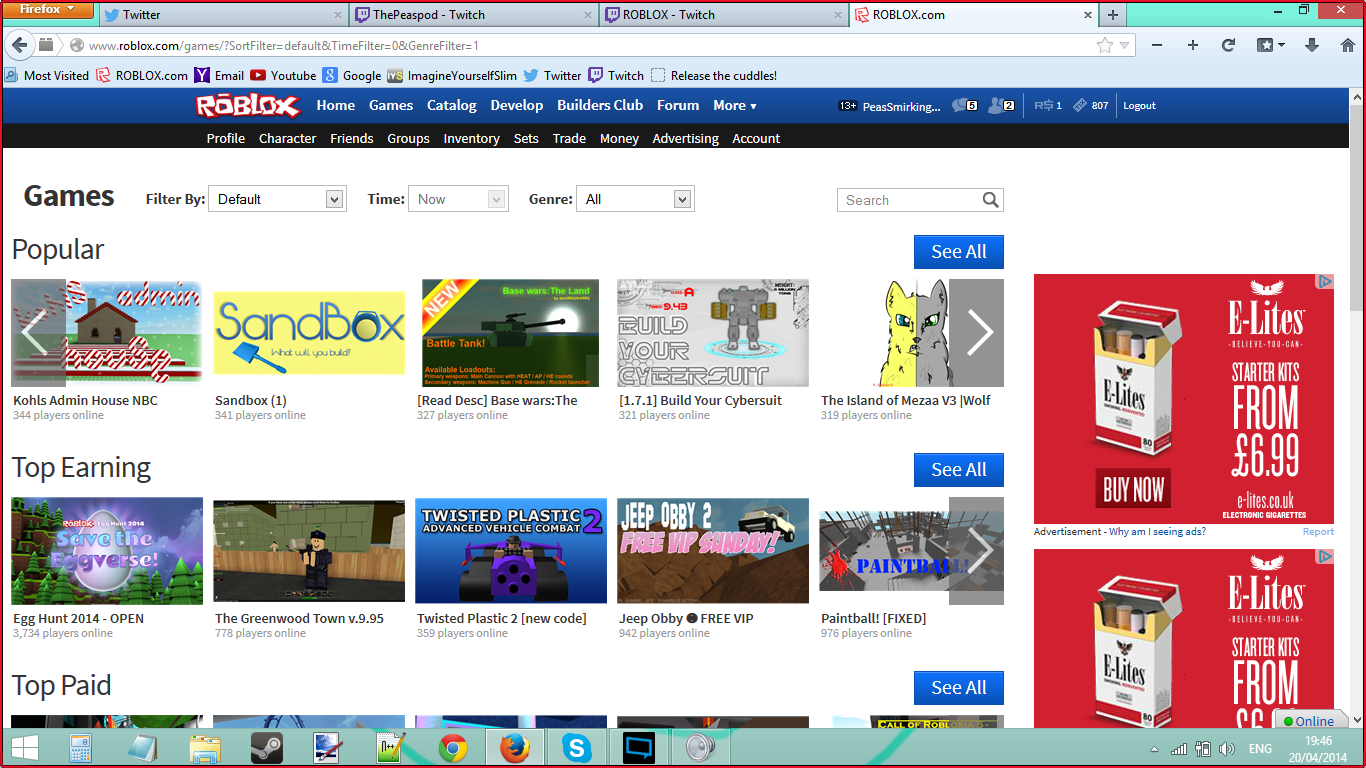Image resolution: width=1366 pixels, height=768 pixels.
Task: Click See All for Top Paid games
Action: [959, 688]
